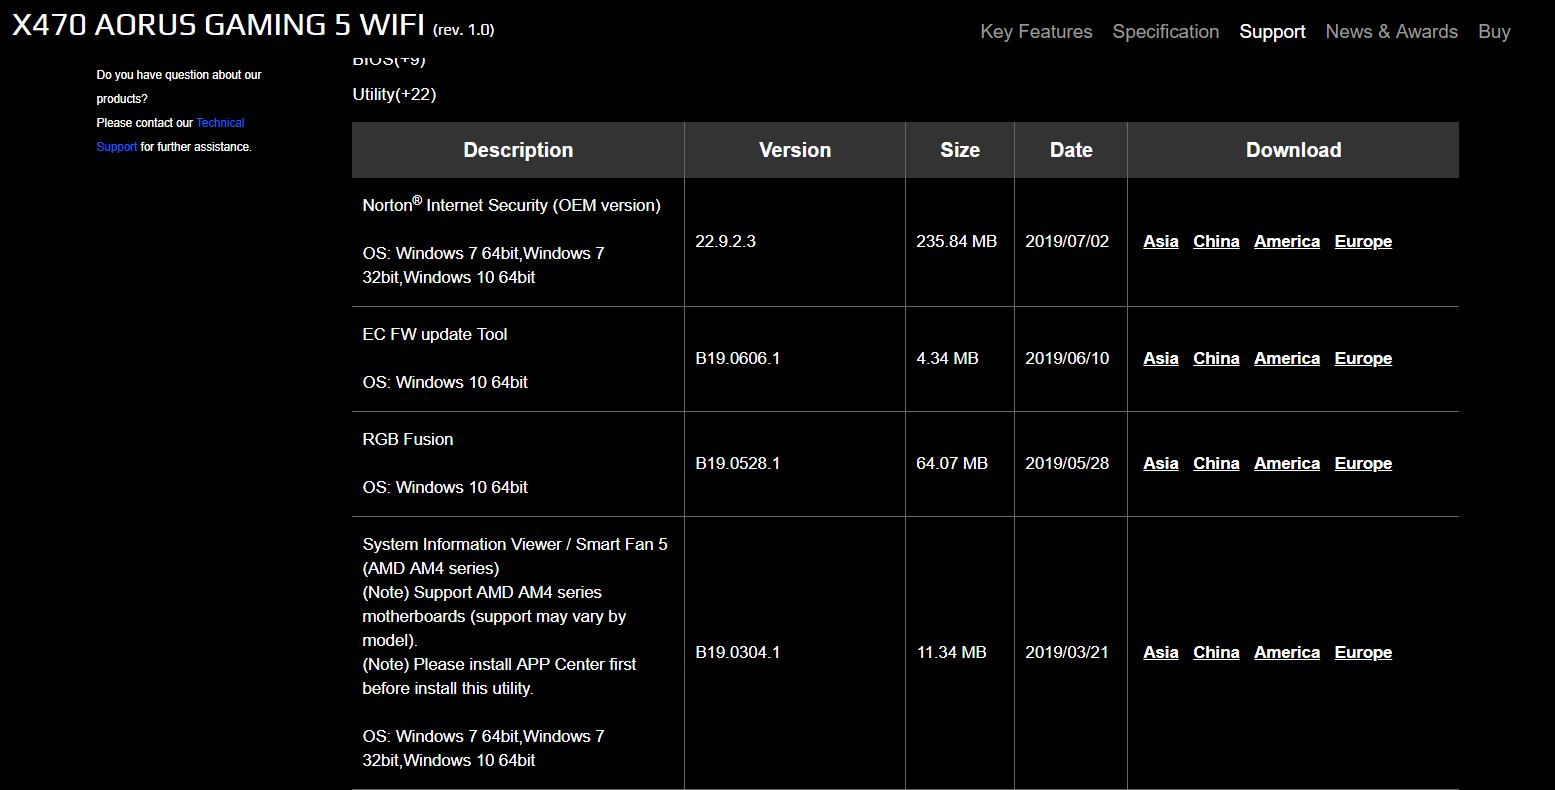Screen dimensions: 1555x790
Task: Click the X470 AORUS GAMING 5 WIFI title
Action: [x=218, y=25]
